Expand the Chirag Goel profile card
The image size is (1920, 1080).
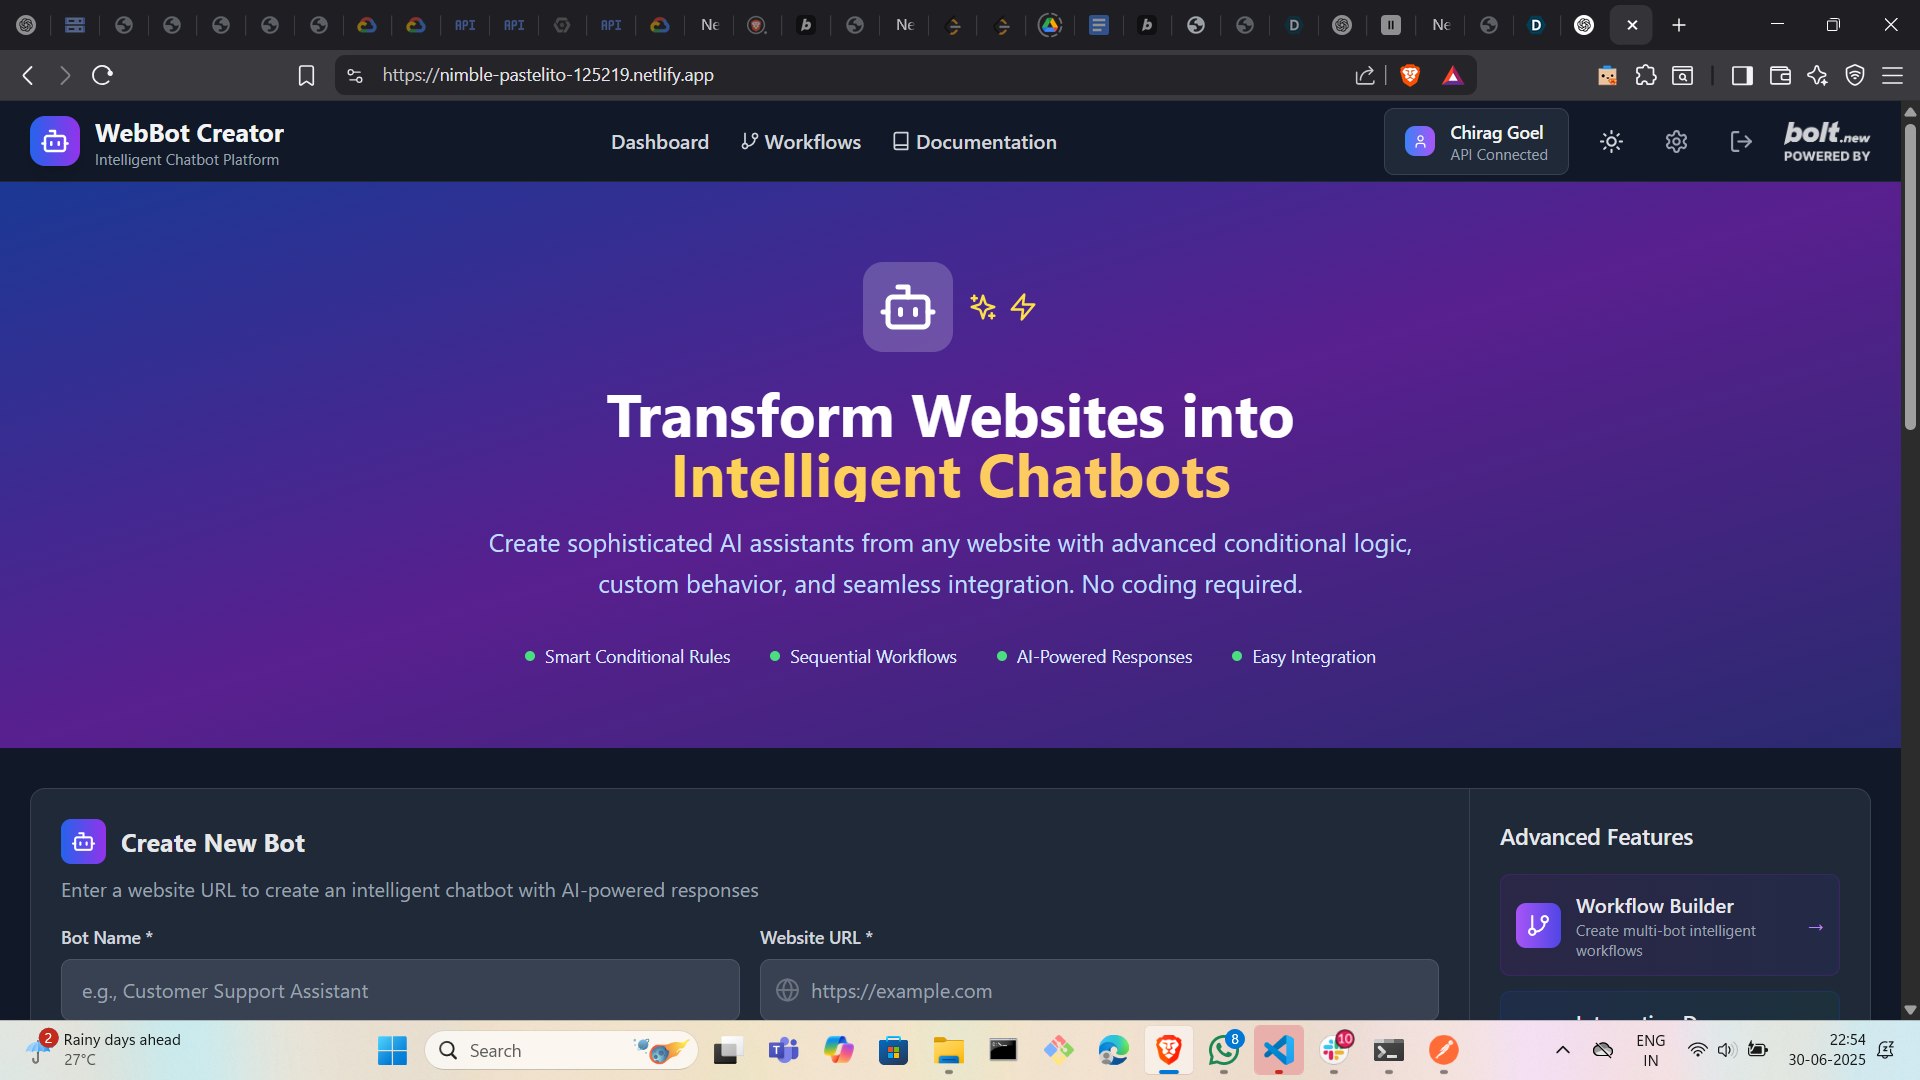(1476, 142)
